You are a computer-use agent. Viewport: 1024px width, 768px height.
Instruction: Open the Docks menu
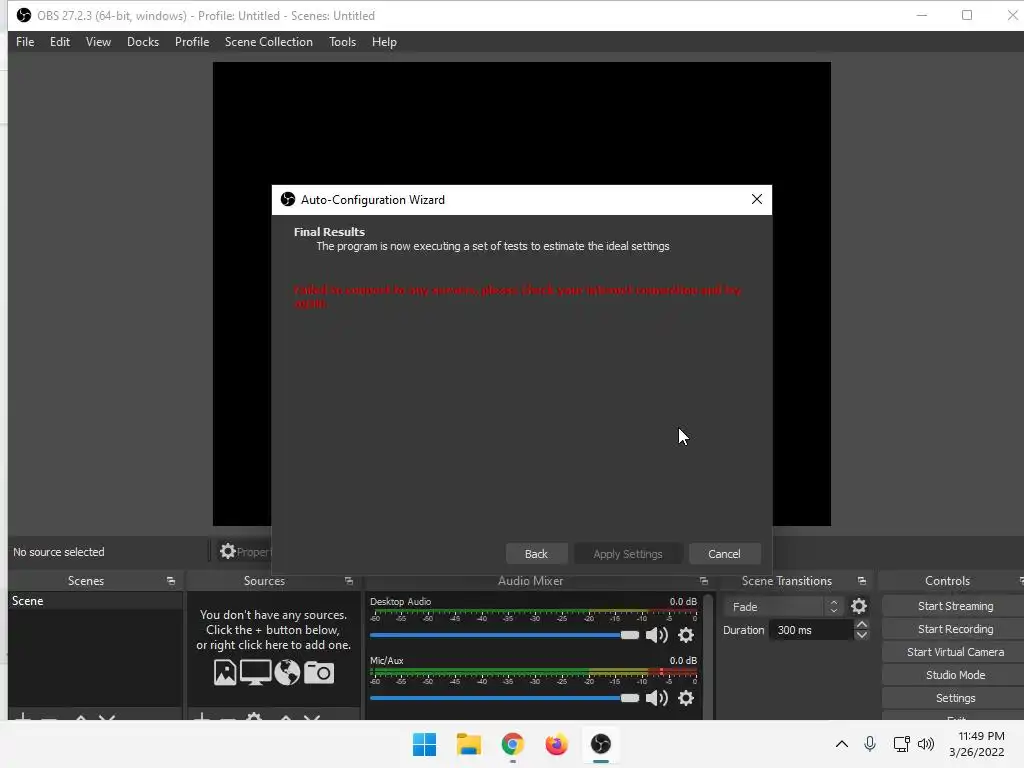(x=143, y=42)
